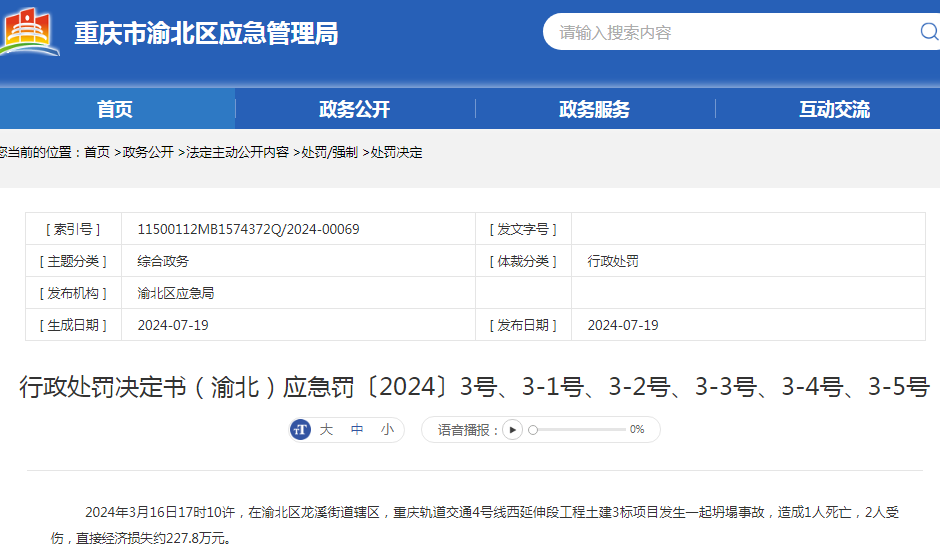Click the audio narration progress slider

[575, 430]
